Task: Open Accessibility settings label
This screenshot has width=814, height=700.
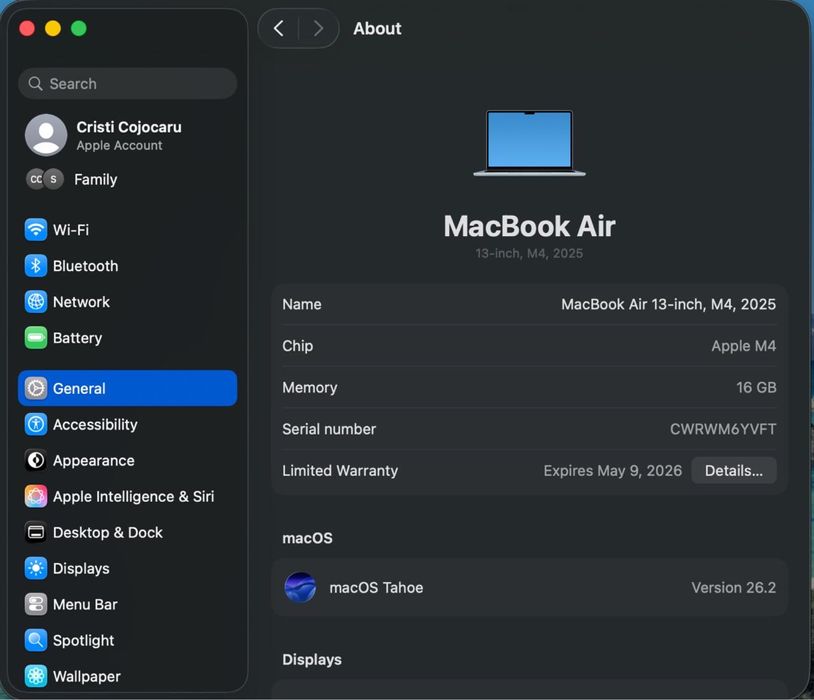Action: coord(95,424)
